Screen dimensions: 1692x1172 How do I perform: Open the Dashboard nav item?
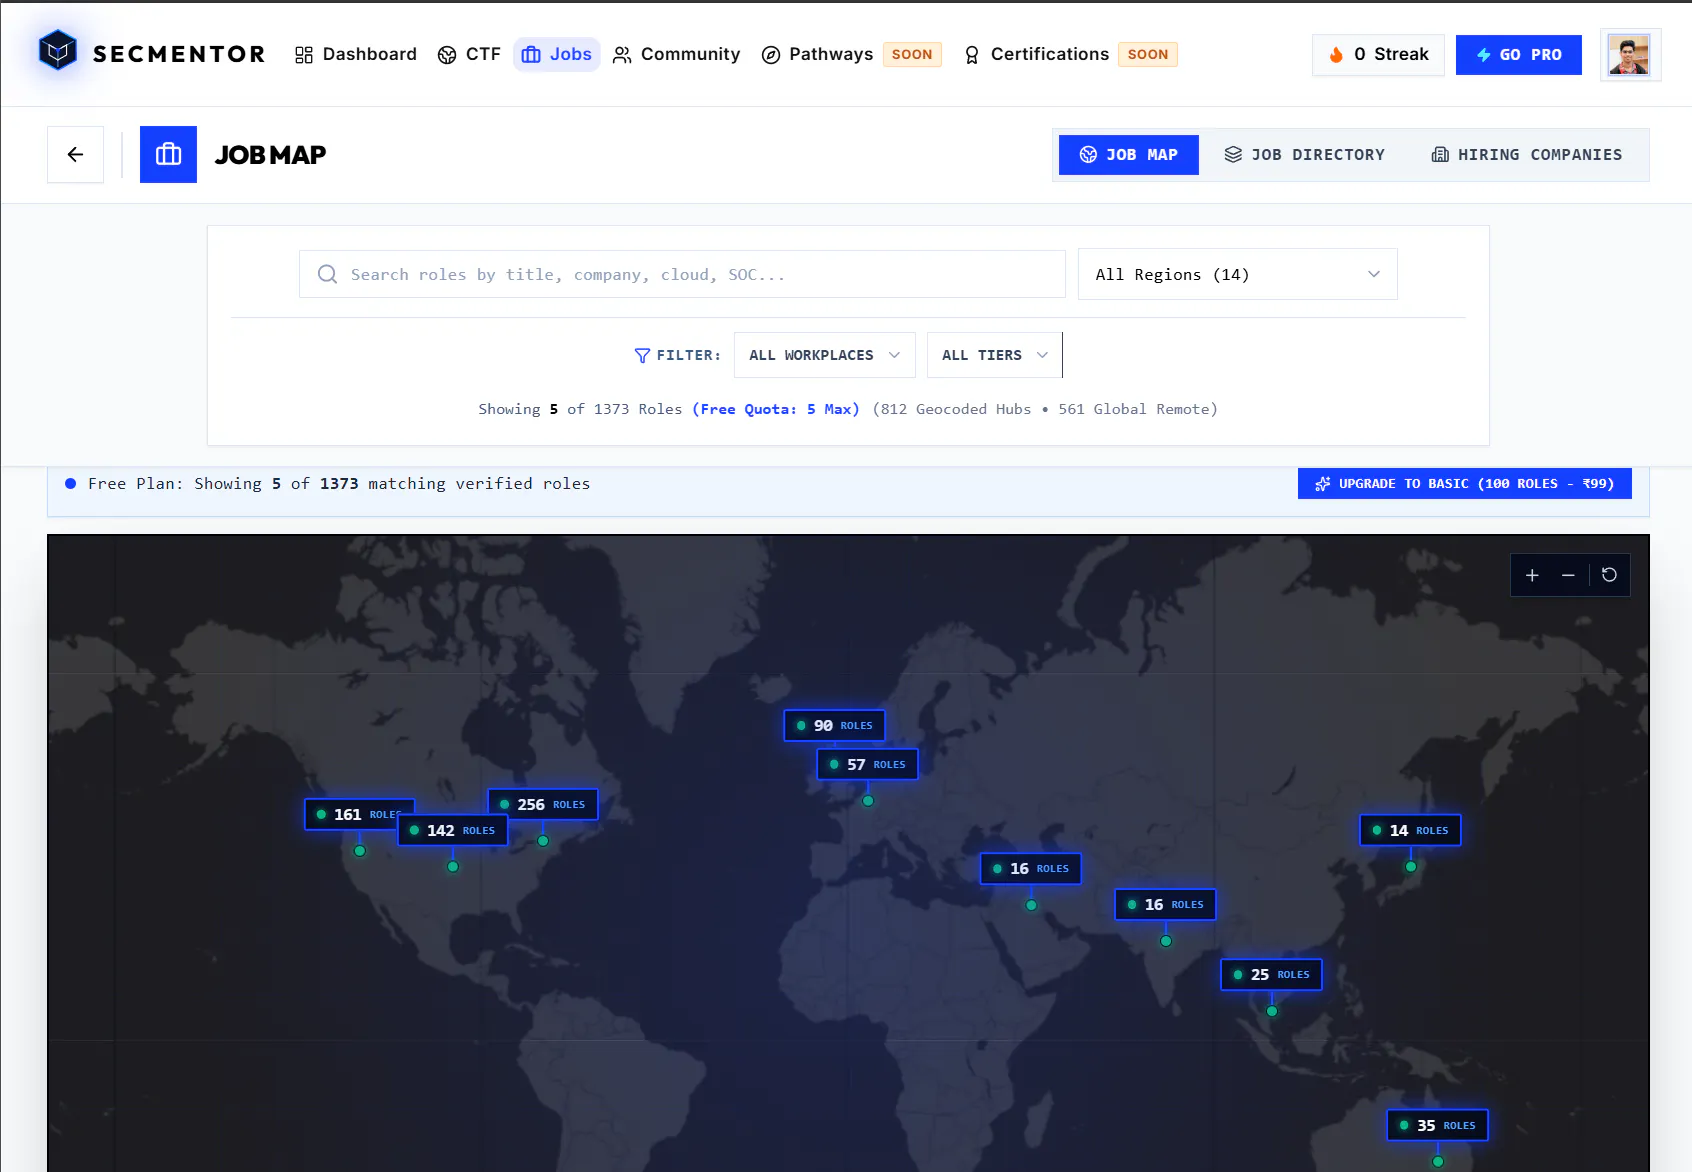[x=356, y=54]
